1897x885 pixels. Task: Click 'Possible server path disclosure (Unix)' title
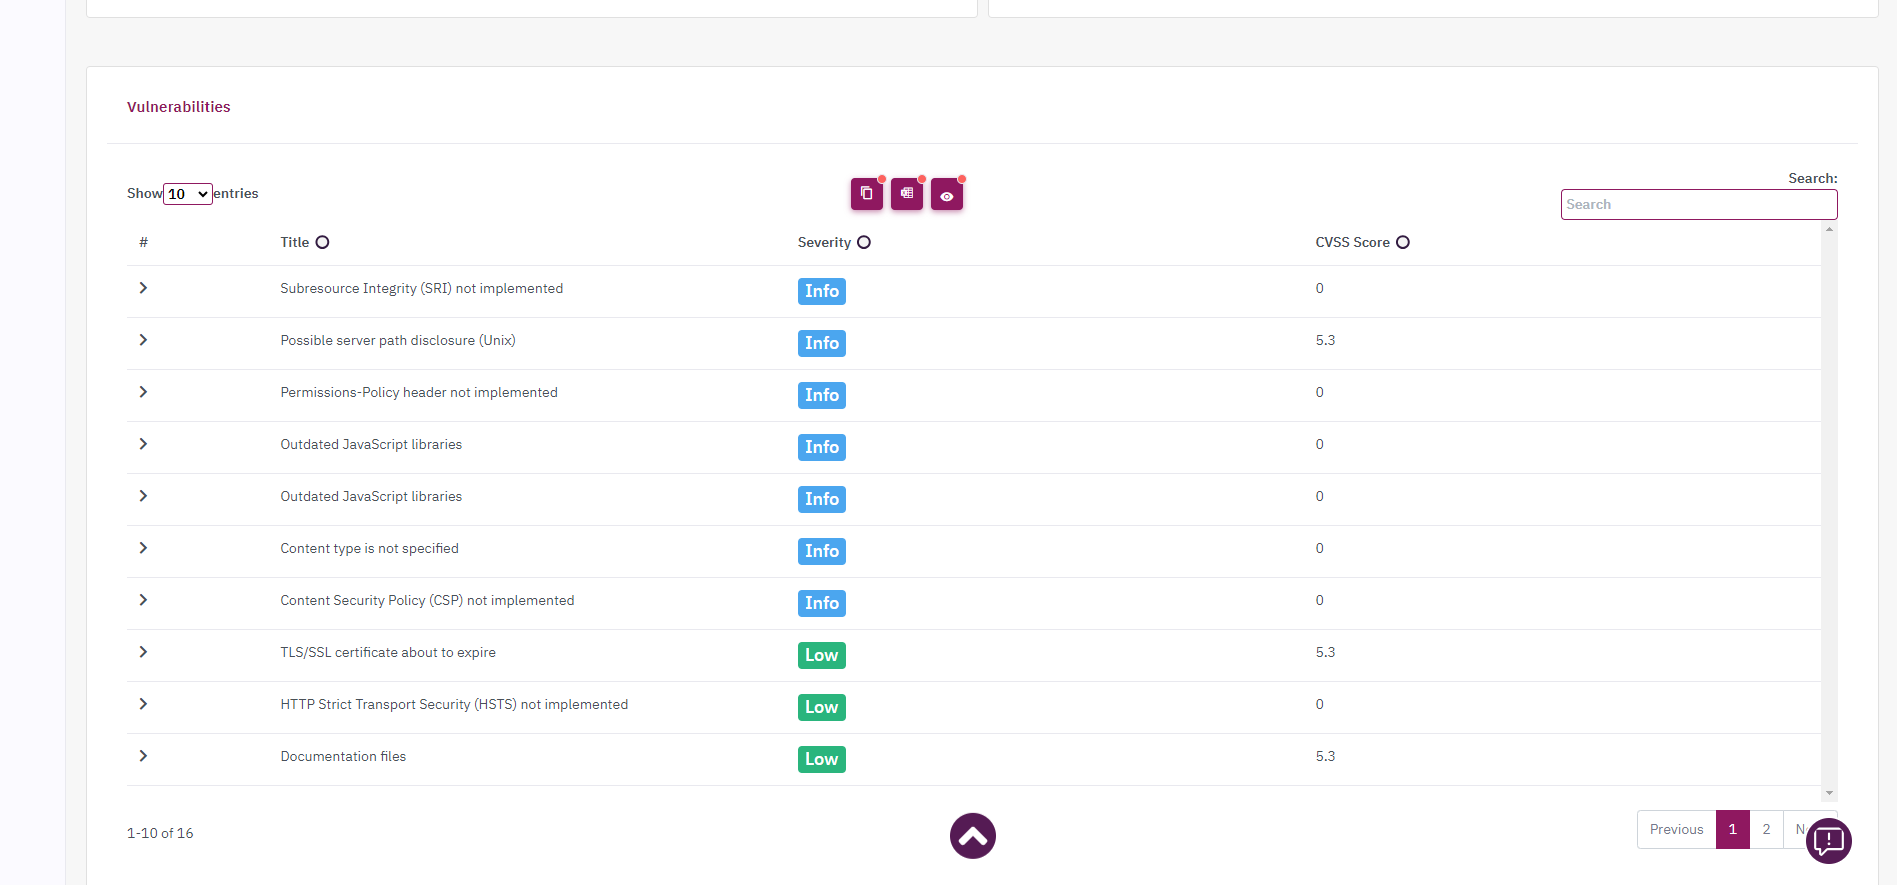[x=398, y=341]
